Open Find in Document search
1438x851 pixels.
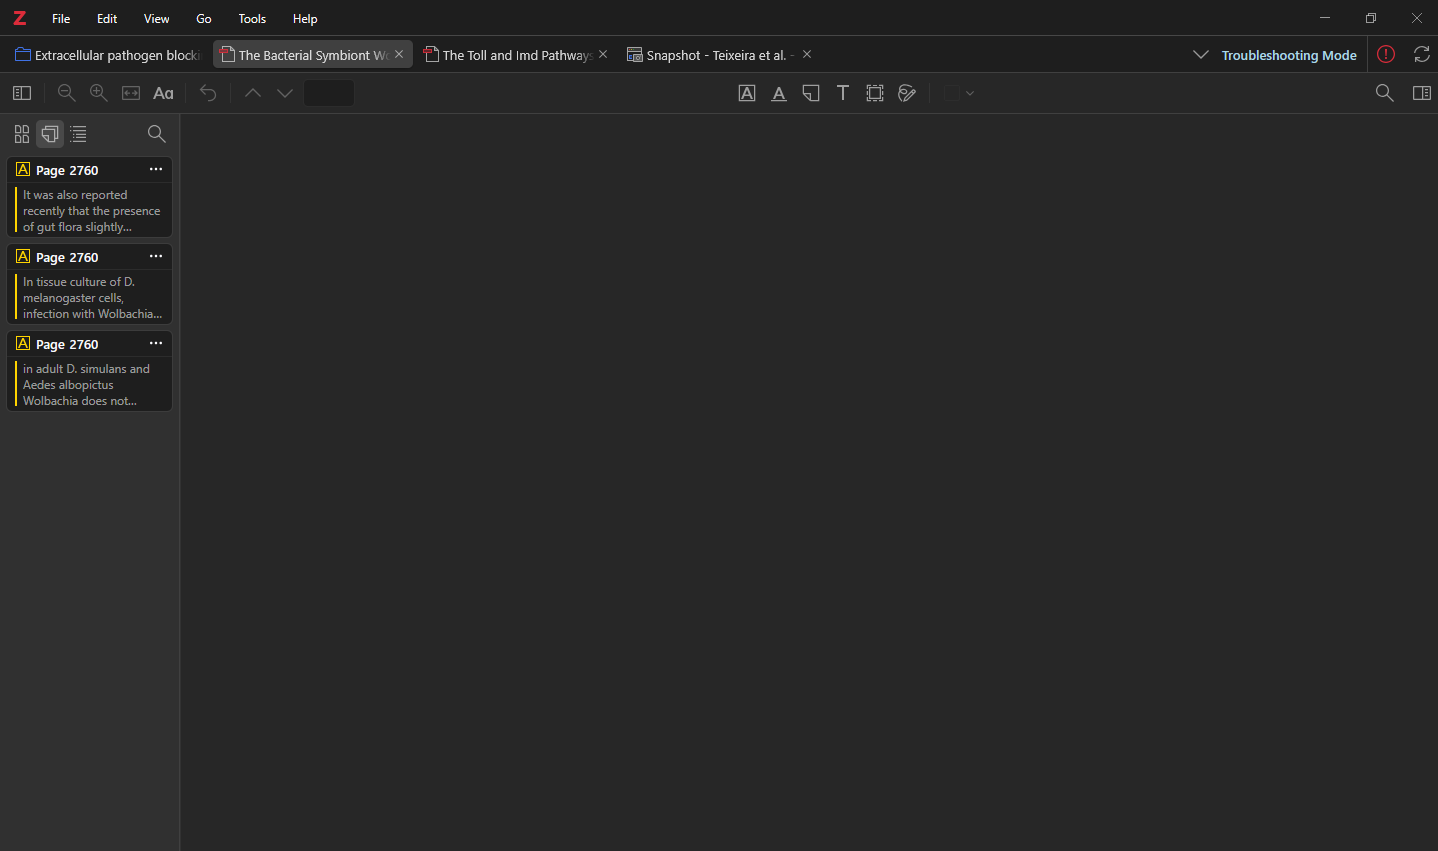click(x=1385, y=93)
